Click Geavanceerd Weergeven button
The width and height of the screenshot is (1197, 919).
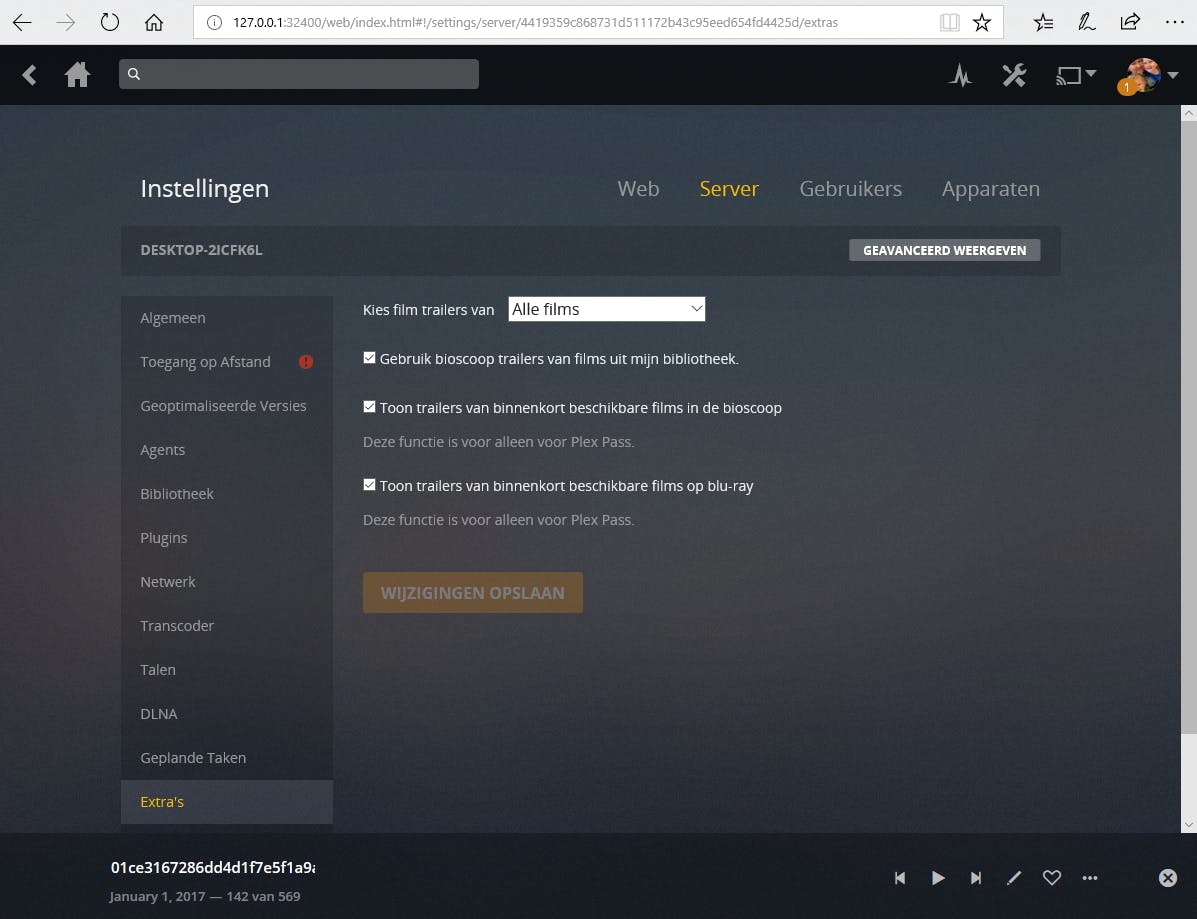coord(944,250)
